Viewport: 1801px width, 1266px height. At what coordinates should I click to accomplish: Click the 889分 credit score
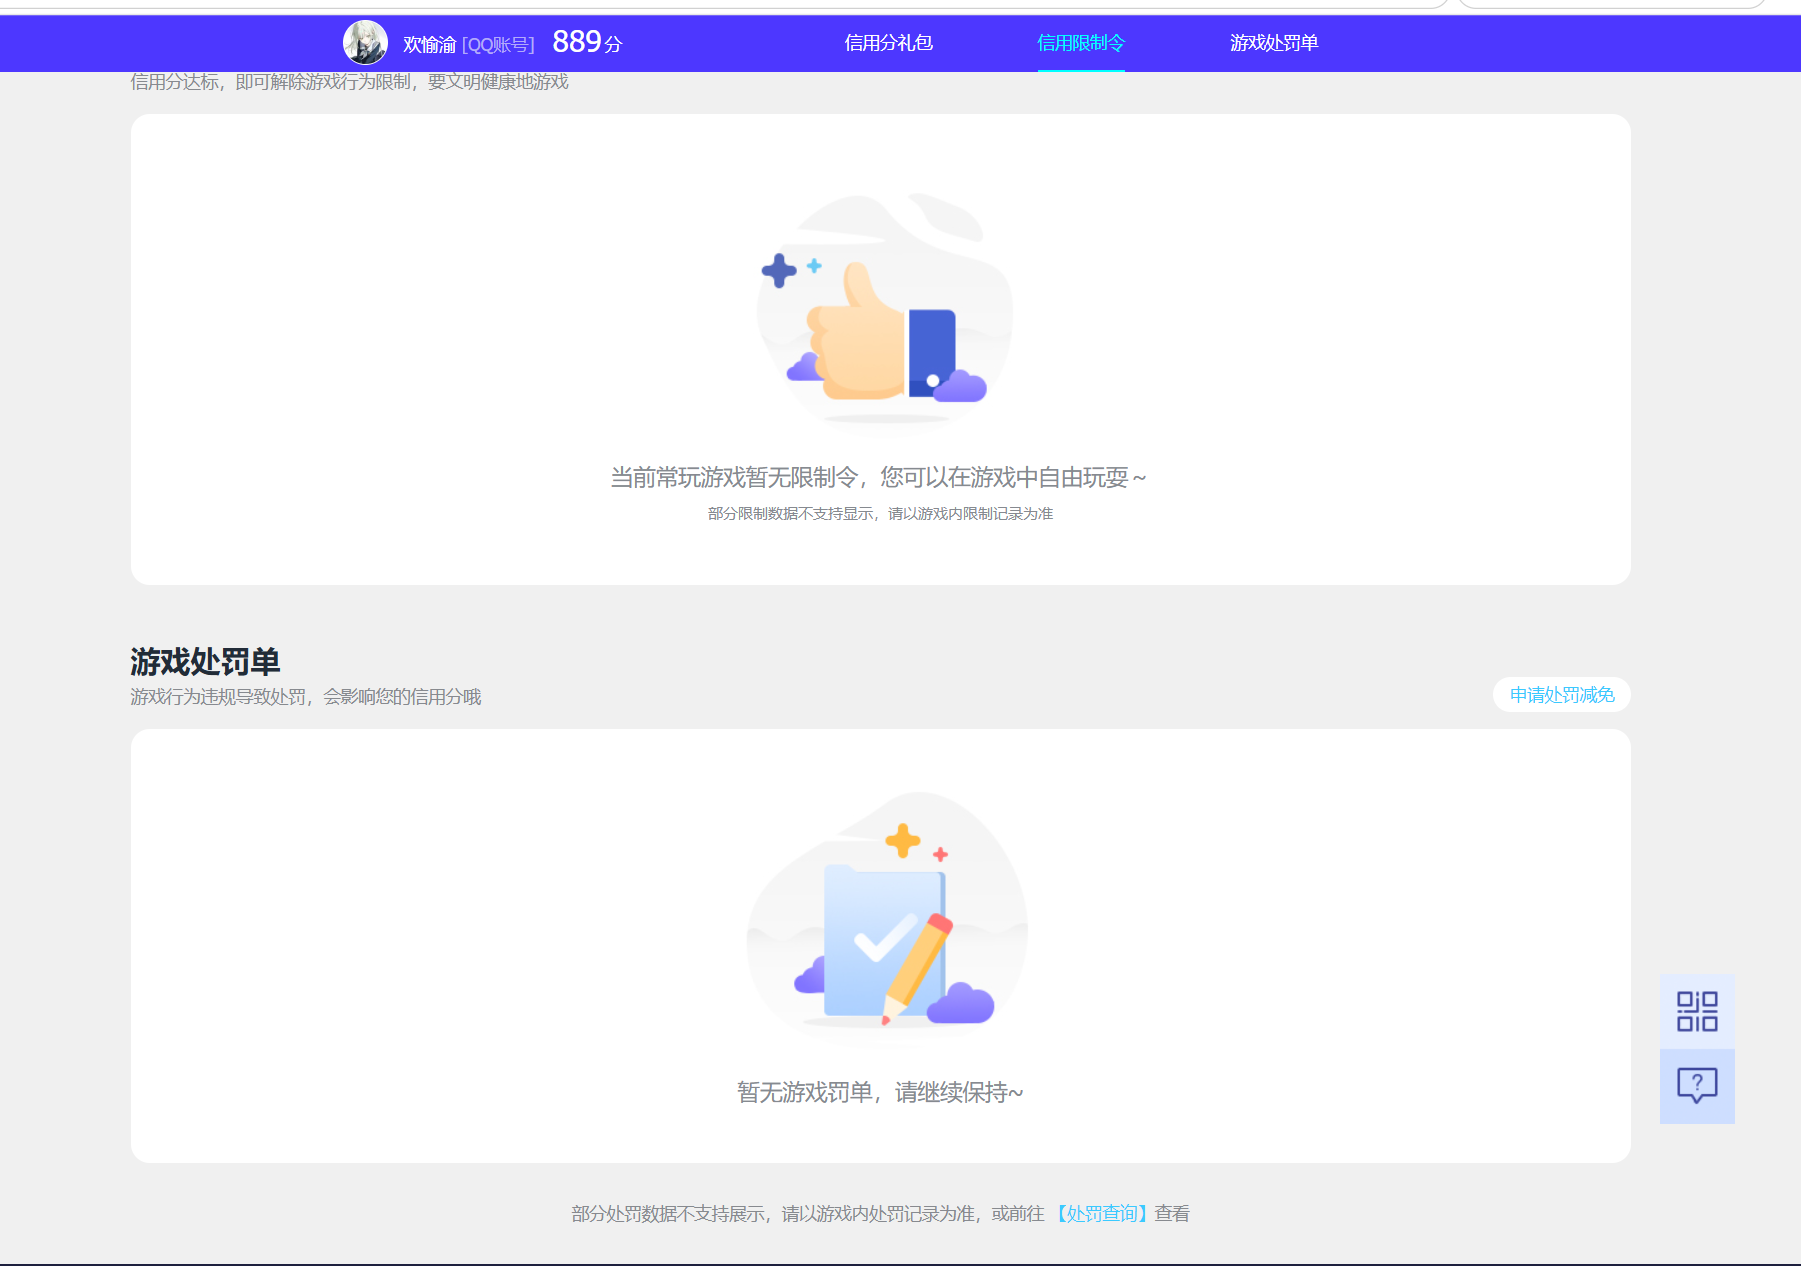[587, 42]
